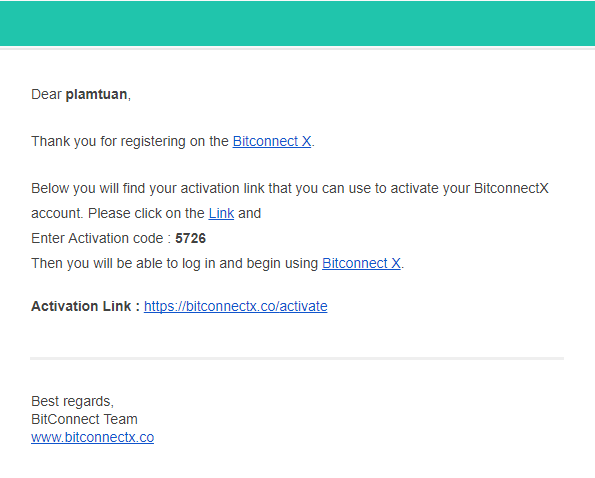595x478 pixels.
Task: Click the unlinked 'BitconnectX' word before 'account'
Action: tap(511, 189)
